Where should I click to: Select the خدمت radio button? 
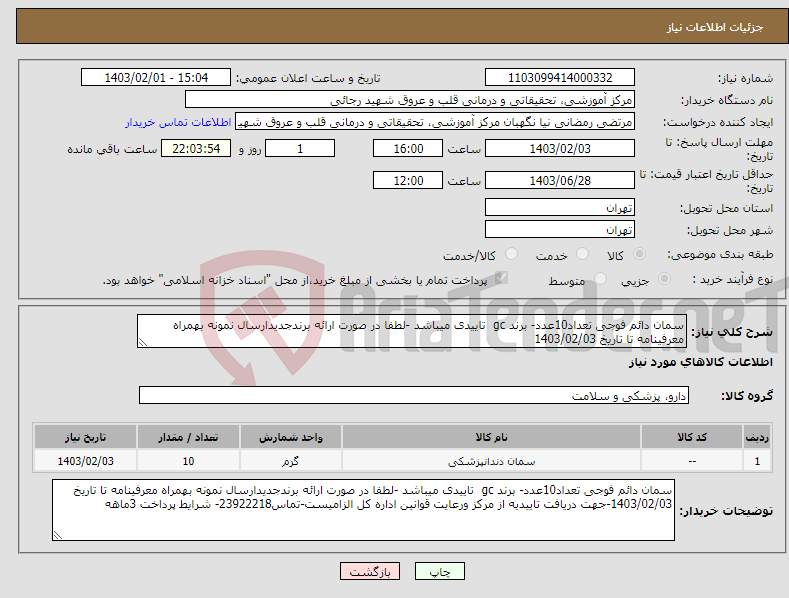tap(582, 254)
